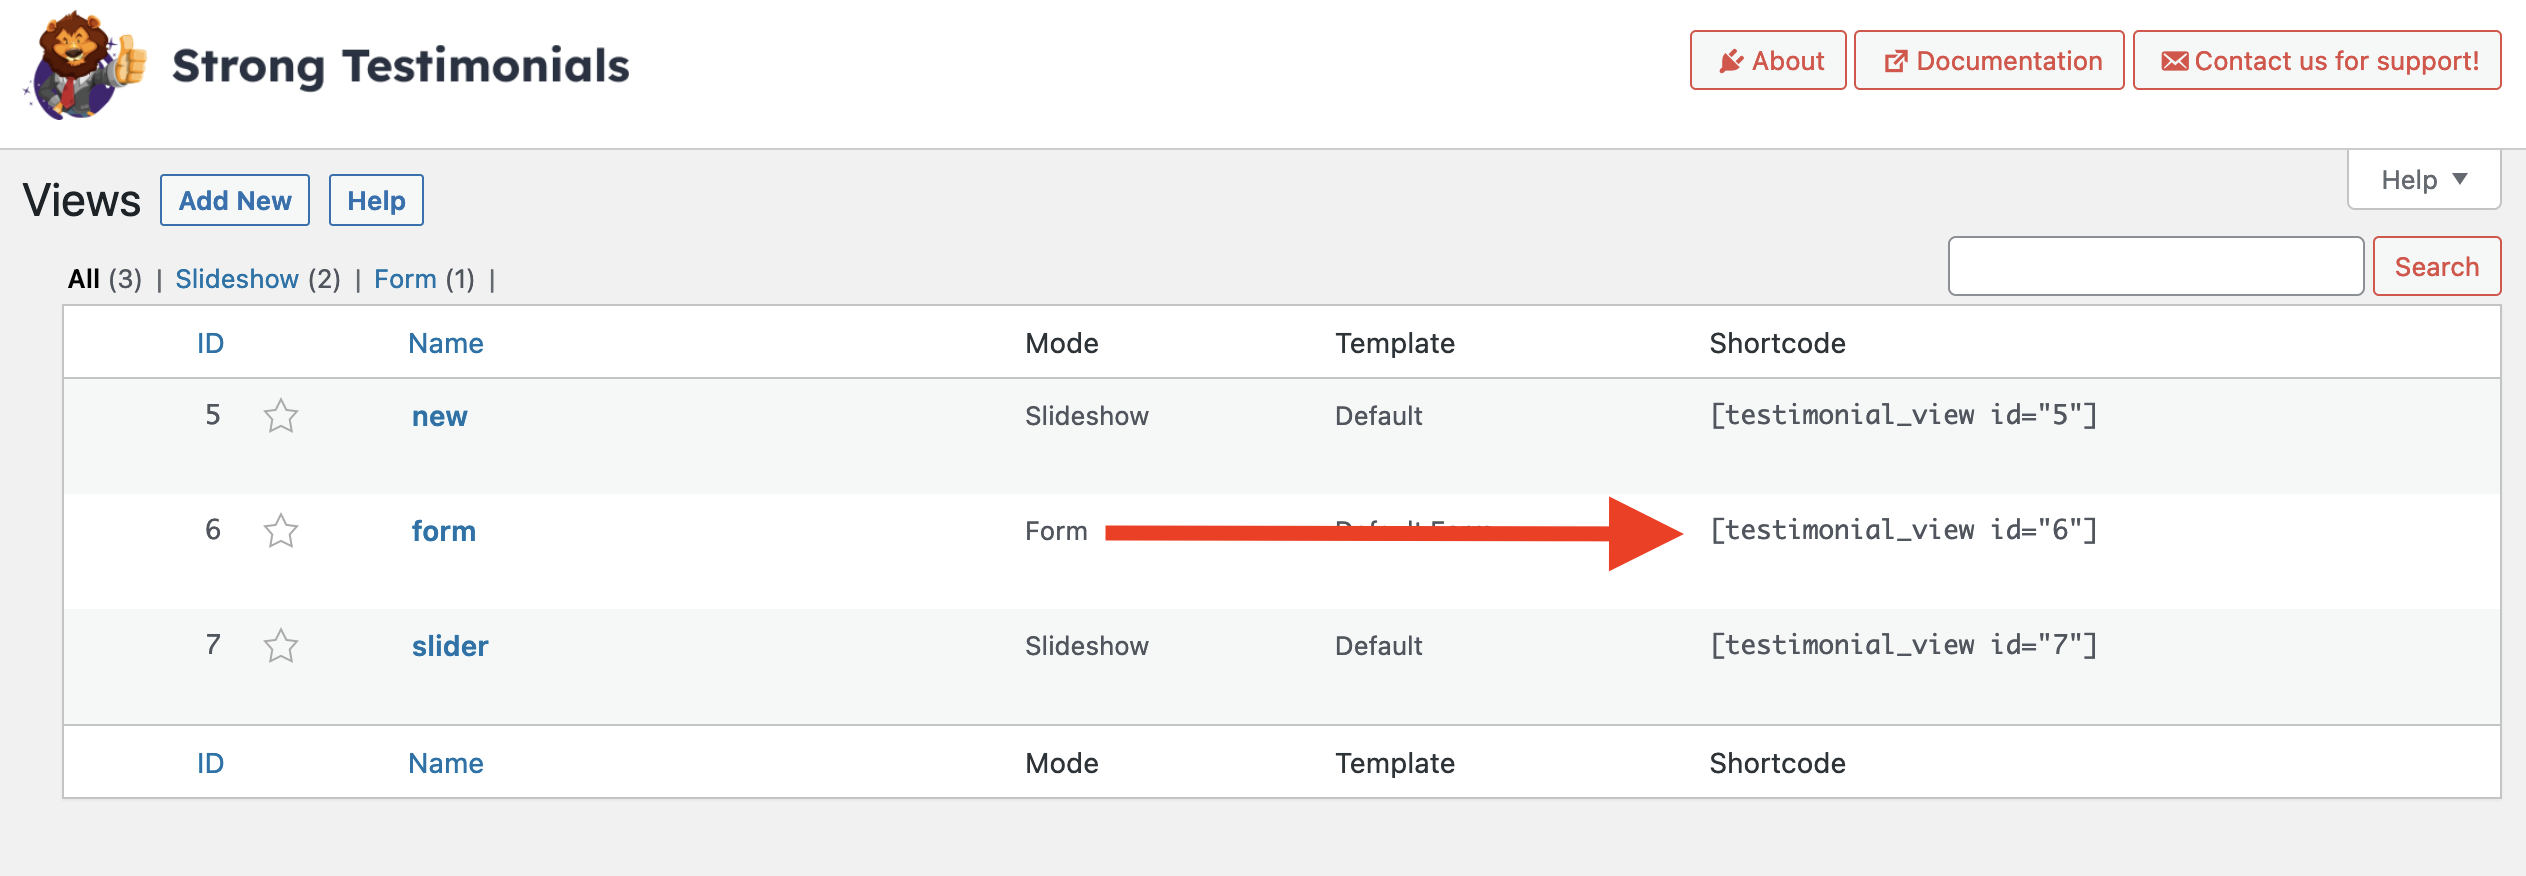Open the About page button
This screenshot has width=2526, height=876.
pyautogui.click(x=1768, y=61)
